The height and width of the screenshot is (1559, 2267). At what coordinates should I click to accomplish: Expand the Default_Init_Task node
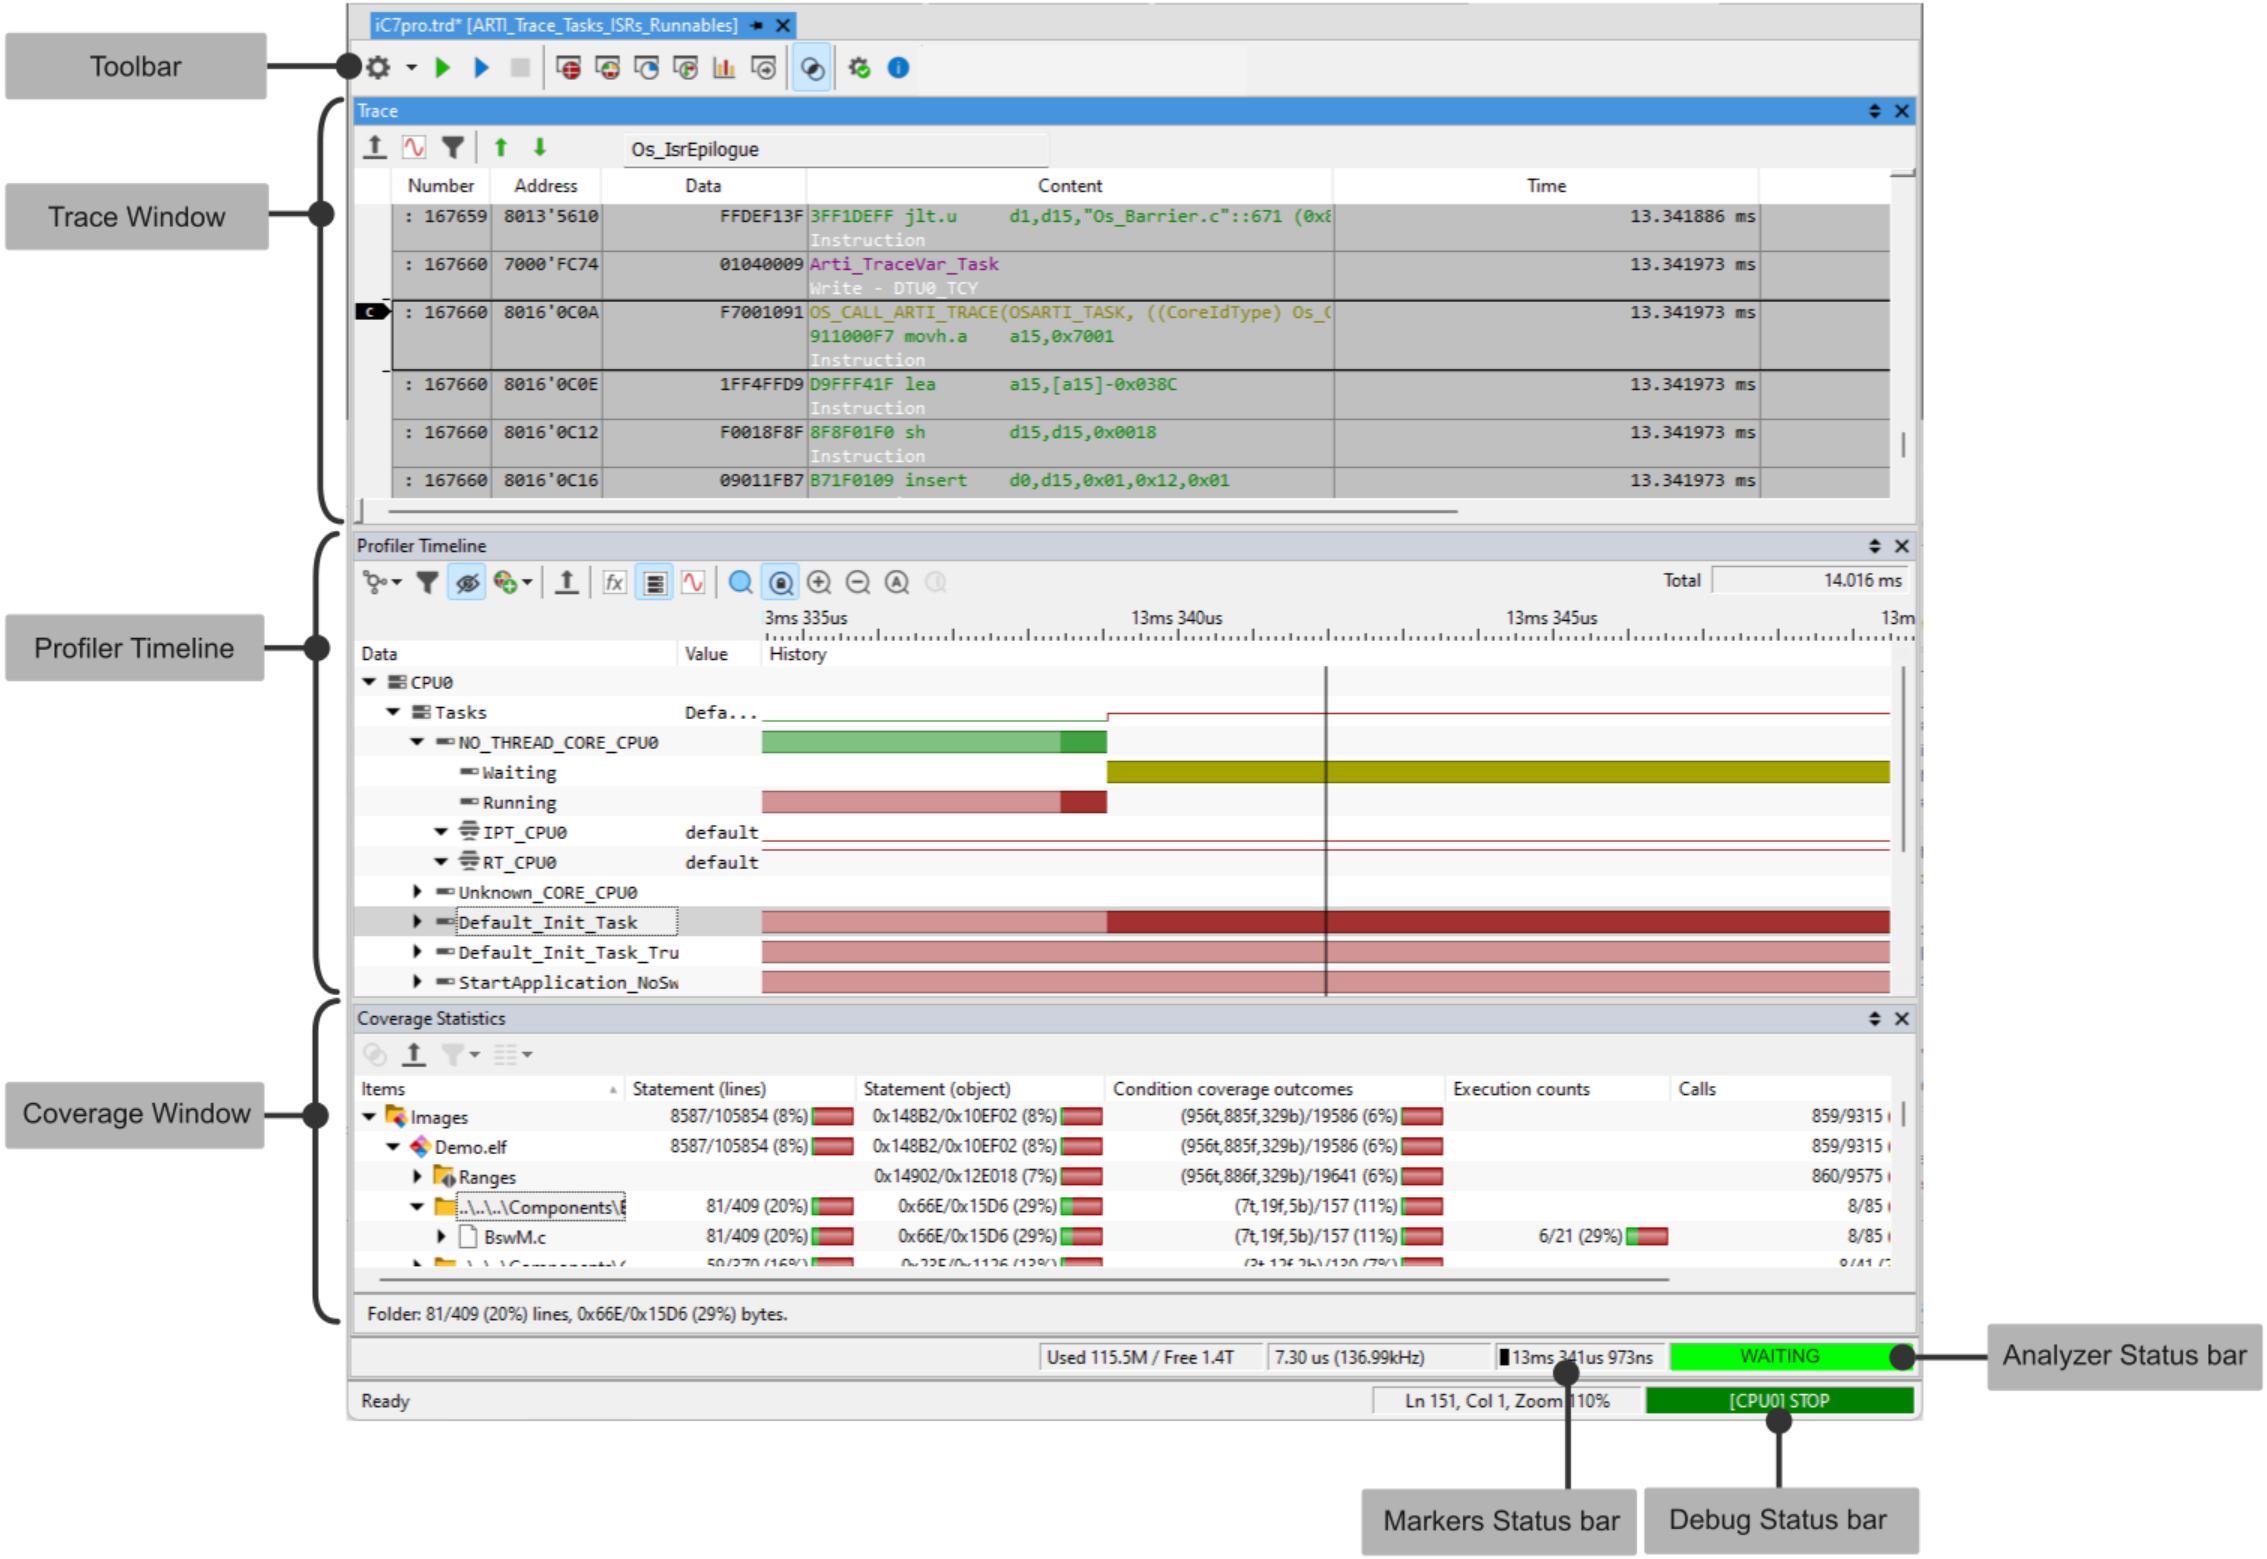tap(417, 922)
